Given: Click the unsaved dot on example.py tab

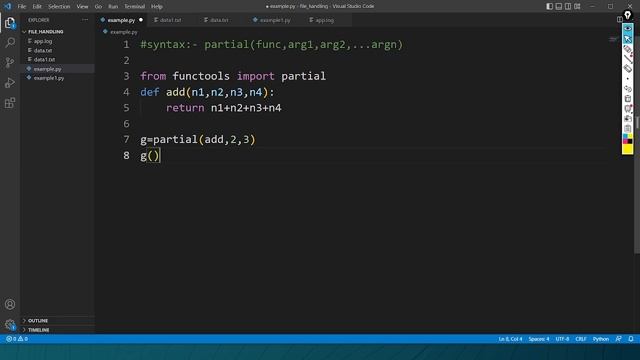Looking at the screenshot, I should point(141,20).
